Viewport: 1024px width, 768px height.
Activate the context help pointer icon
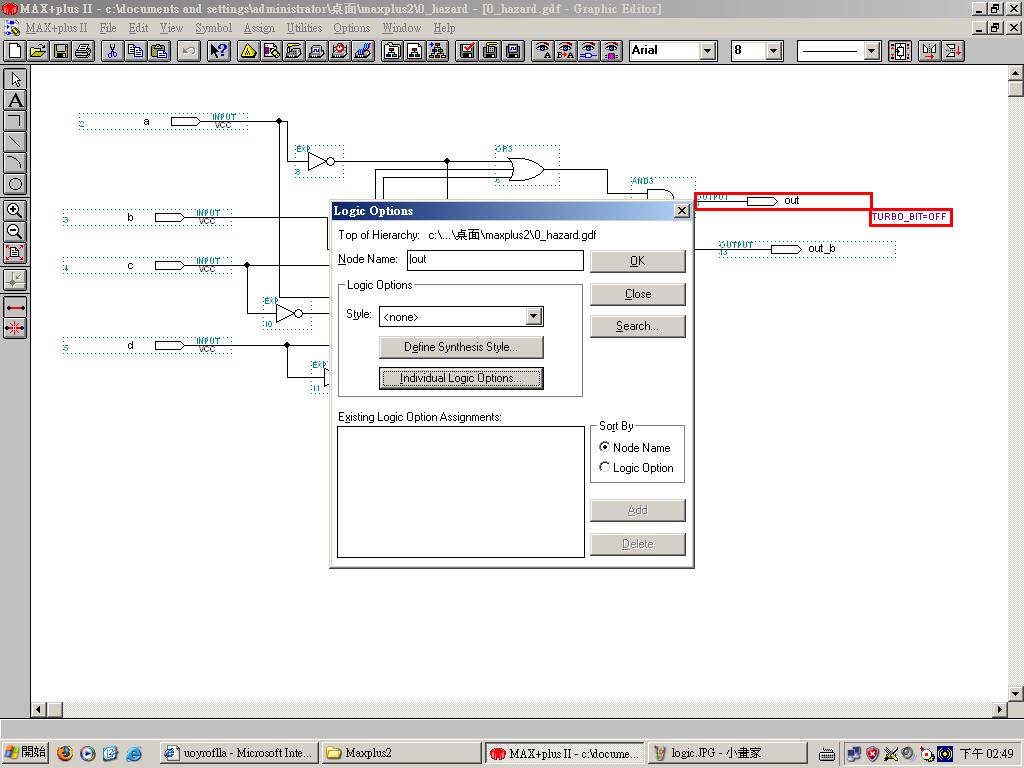[219, 51]
